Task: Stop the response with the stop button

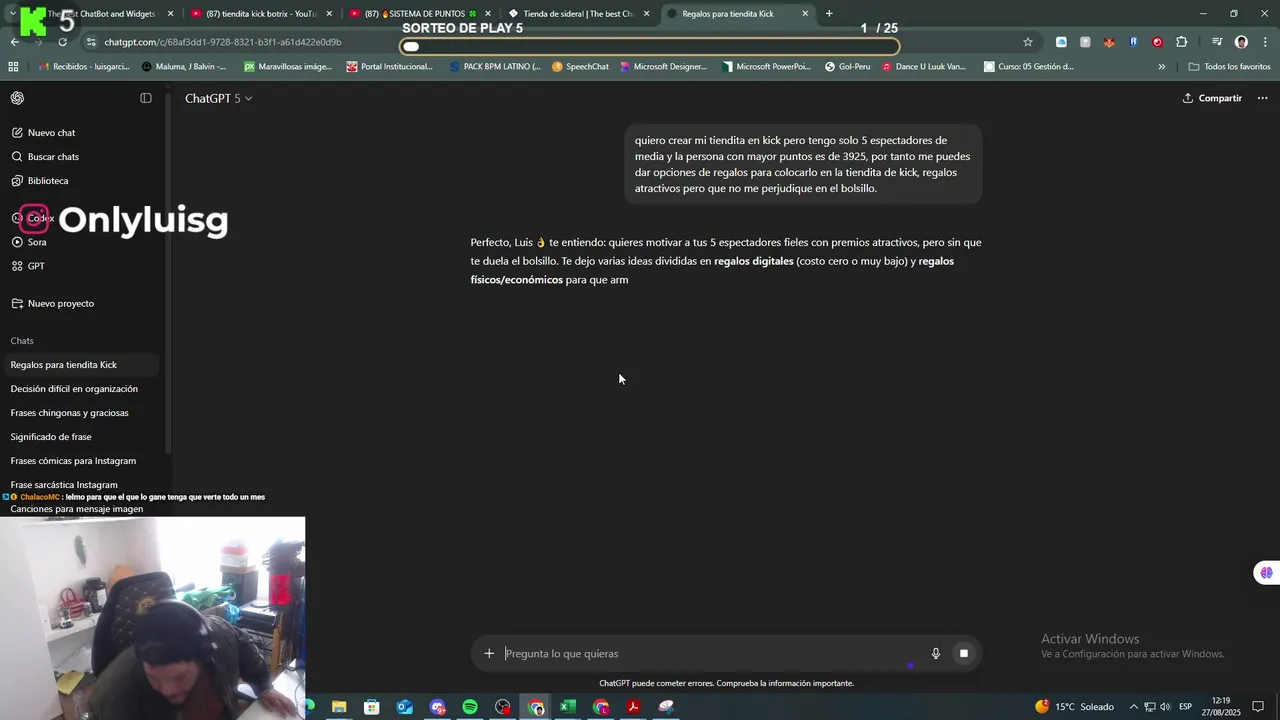Action: 964,653
